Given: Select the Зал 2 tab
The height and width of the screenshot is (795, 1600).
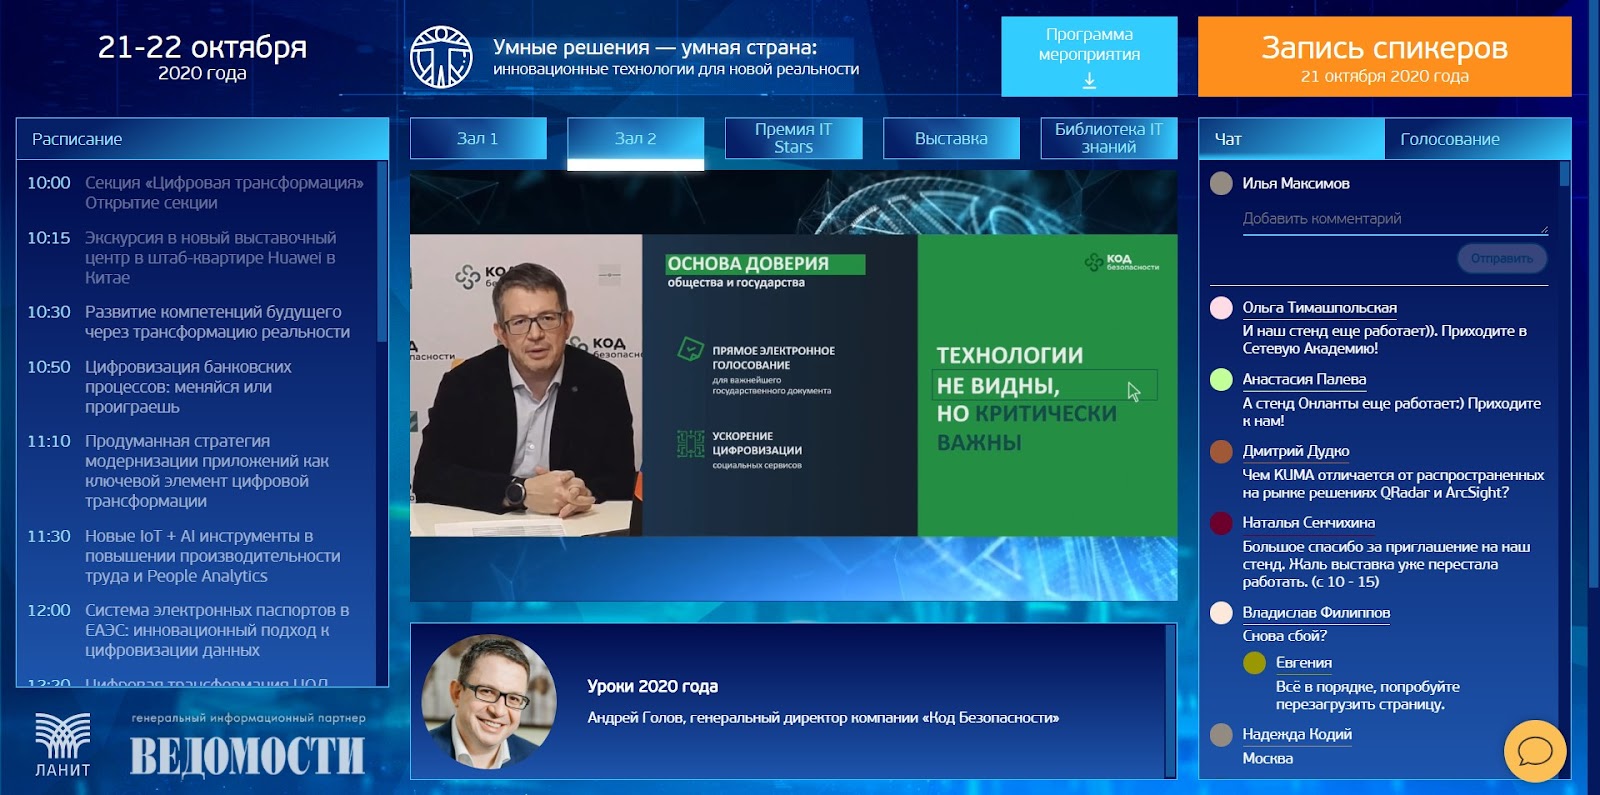Looking at the screenshot, I should pos(636,138).
